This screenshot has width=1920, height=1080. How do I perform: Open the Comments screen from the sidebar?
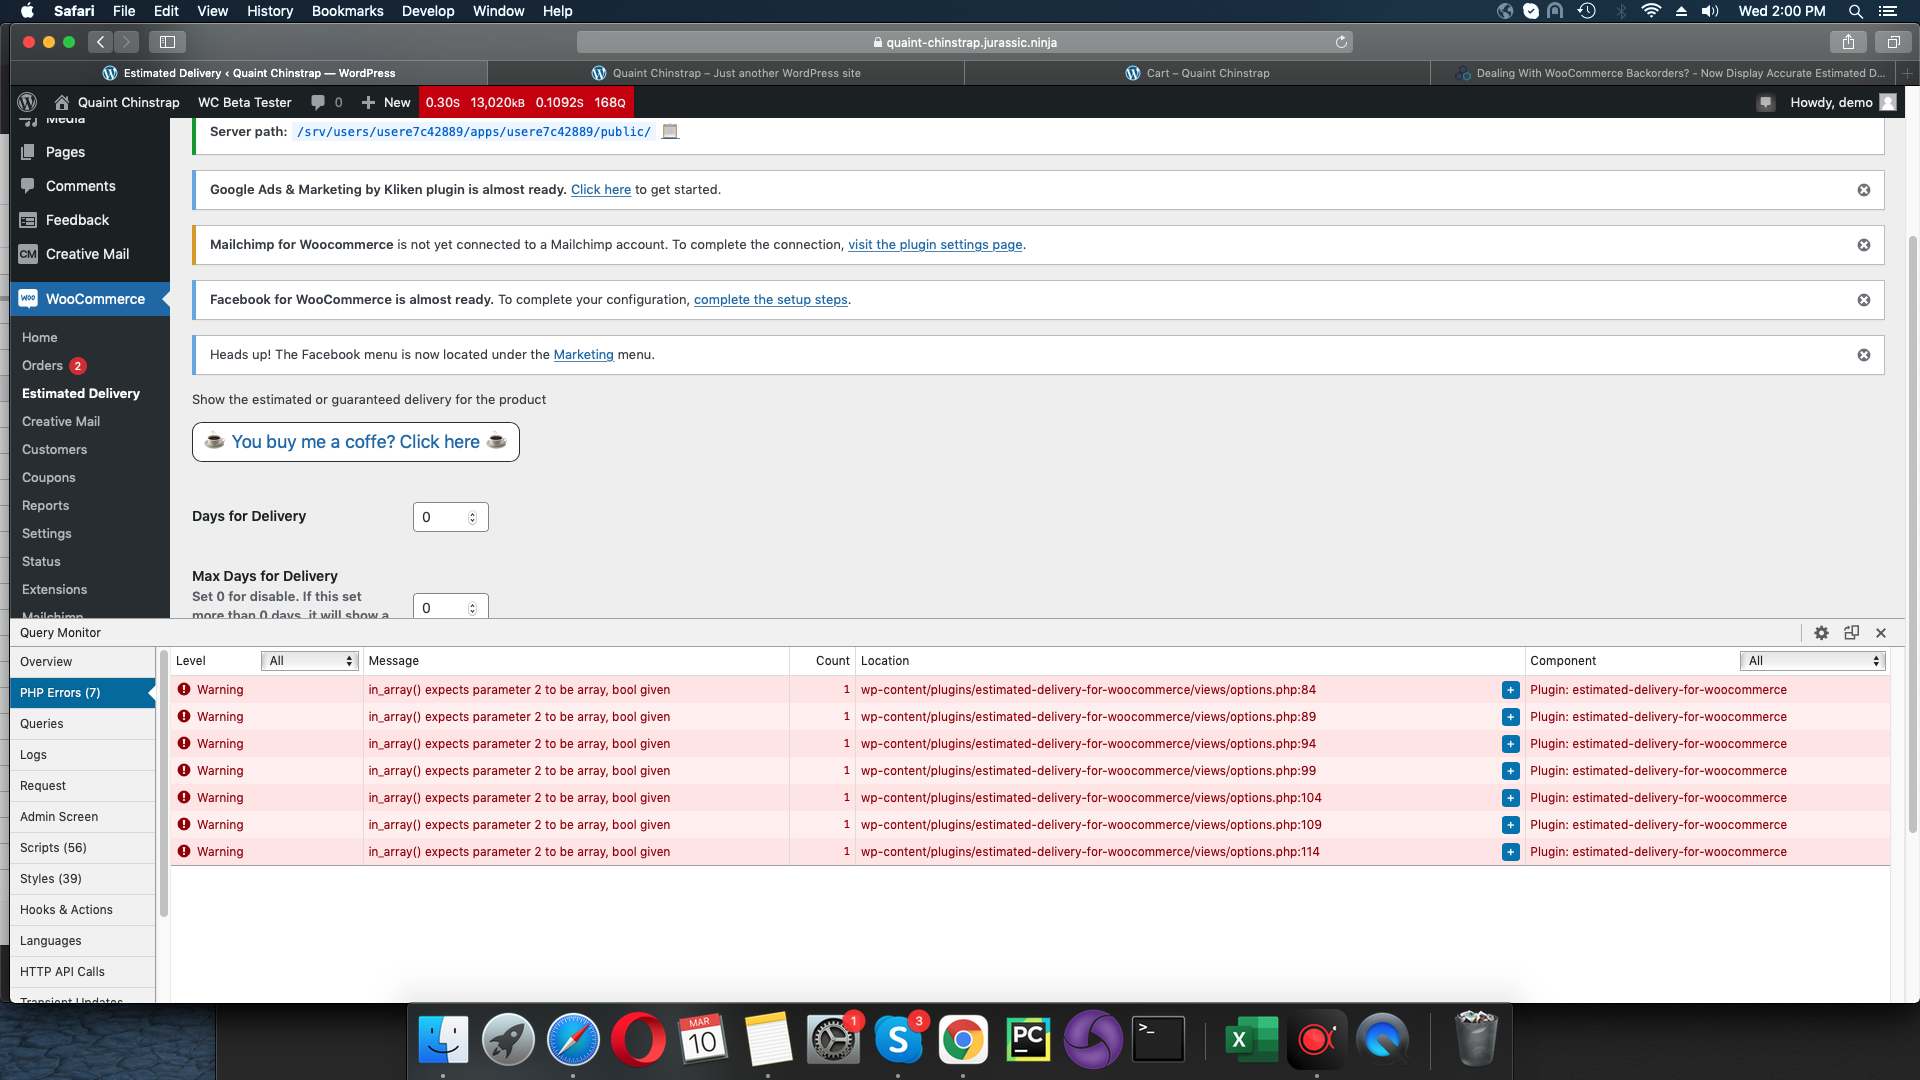pyautogui.click(x=80, y=185)
